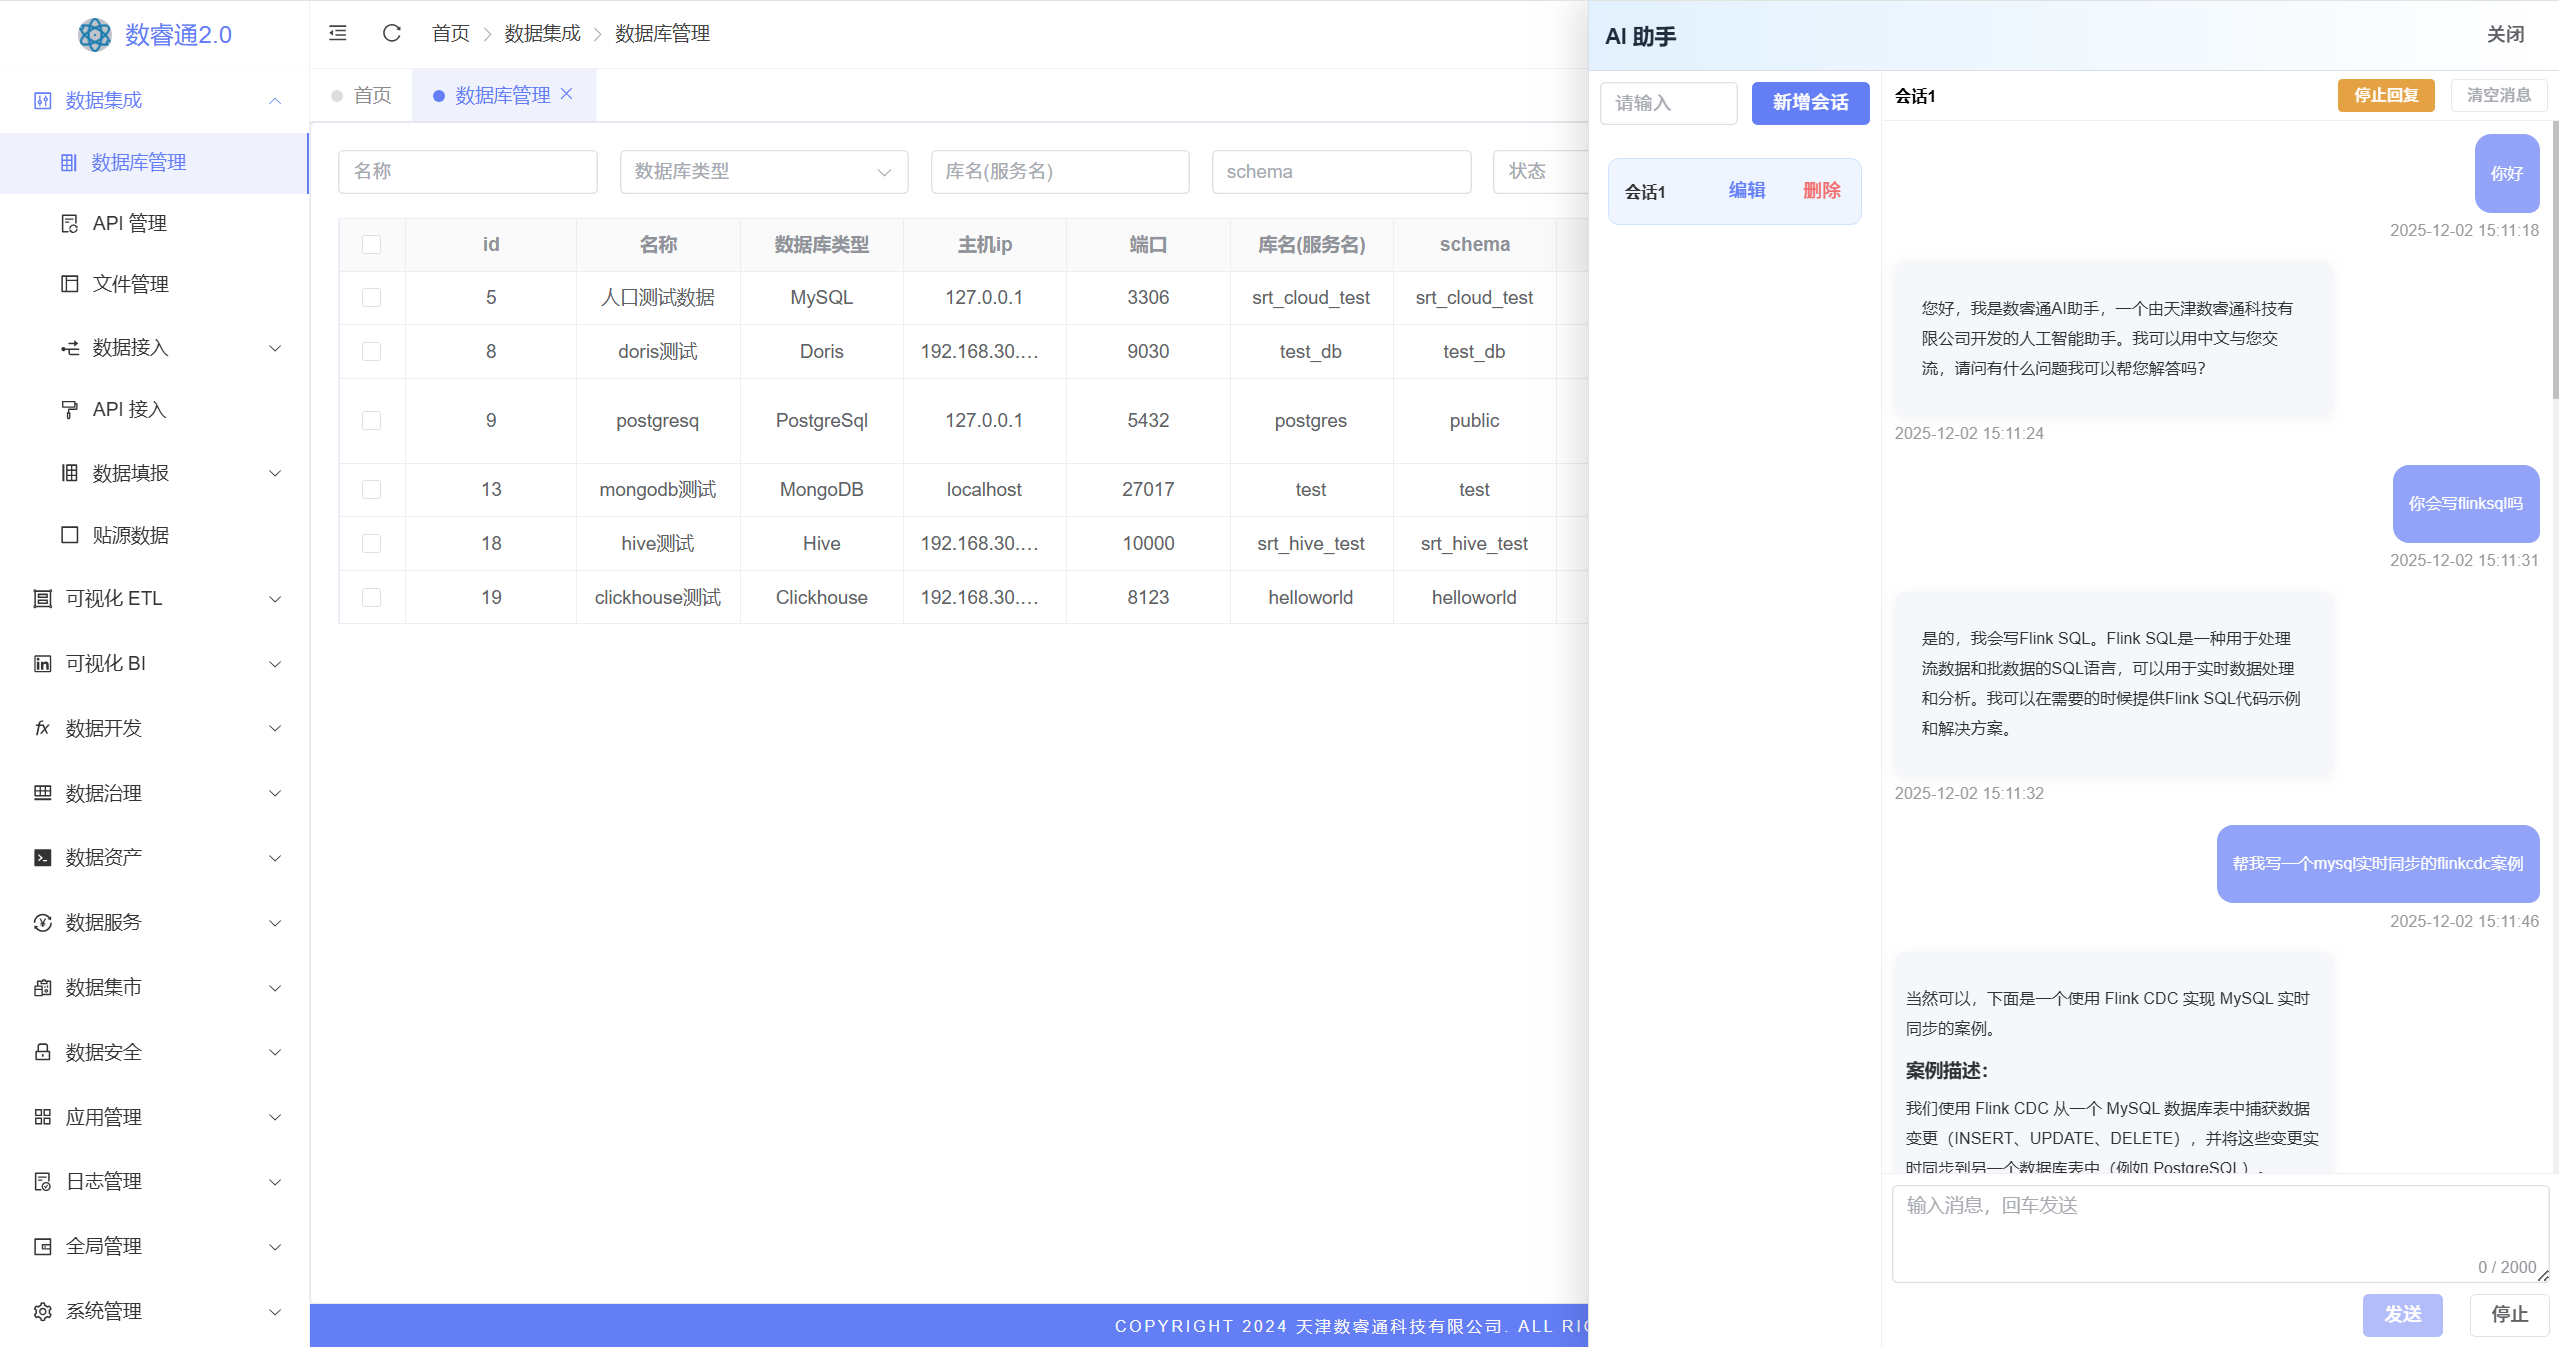Click the 数睿通2.0 logo icon
The height and width of the screenshot is (1347, 2559).
pos(95,35)
